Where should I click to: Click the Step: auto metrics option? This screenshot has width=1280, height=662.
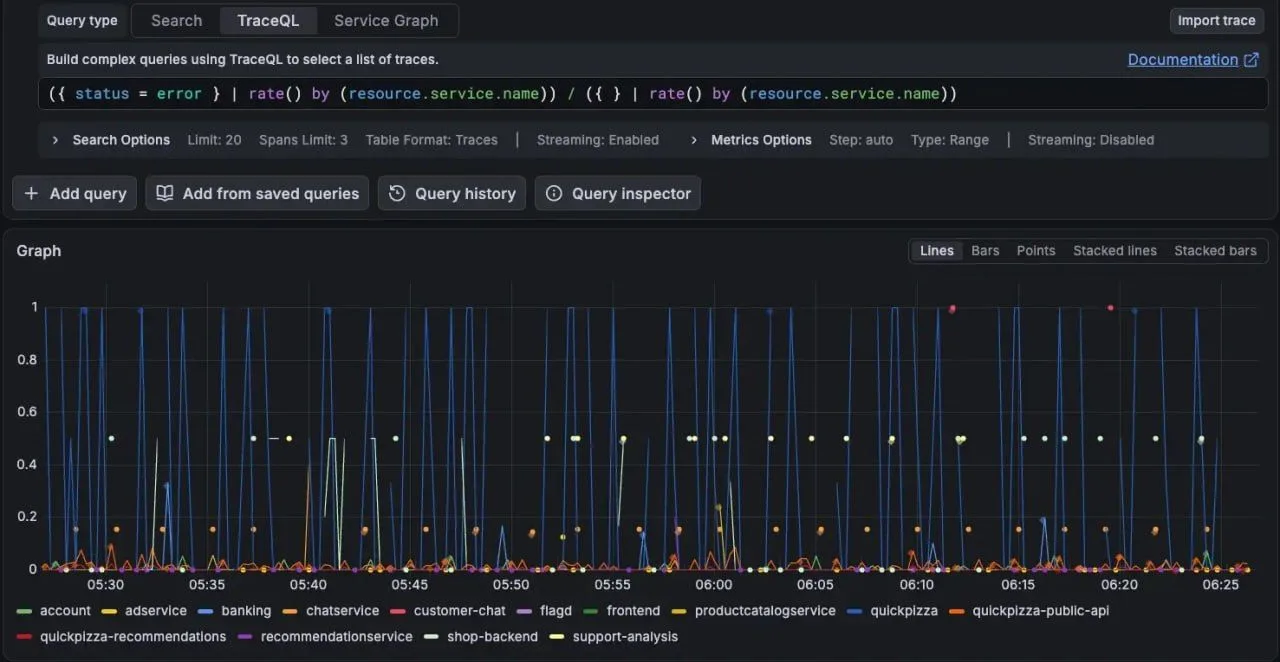pos(861,140)
